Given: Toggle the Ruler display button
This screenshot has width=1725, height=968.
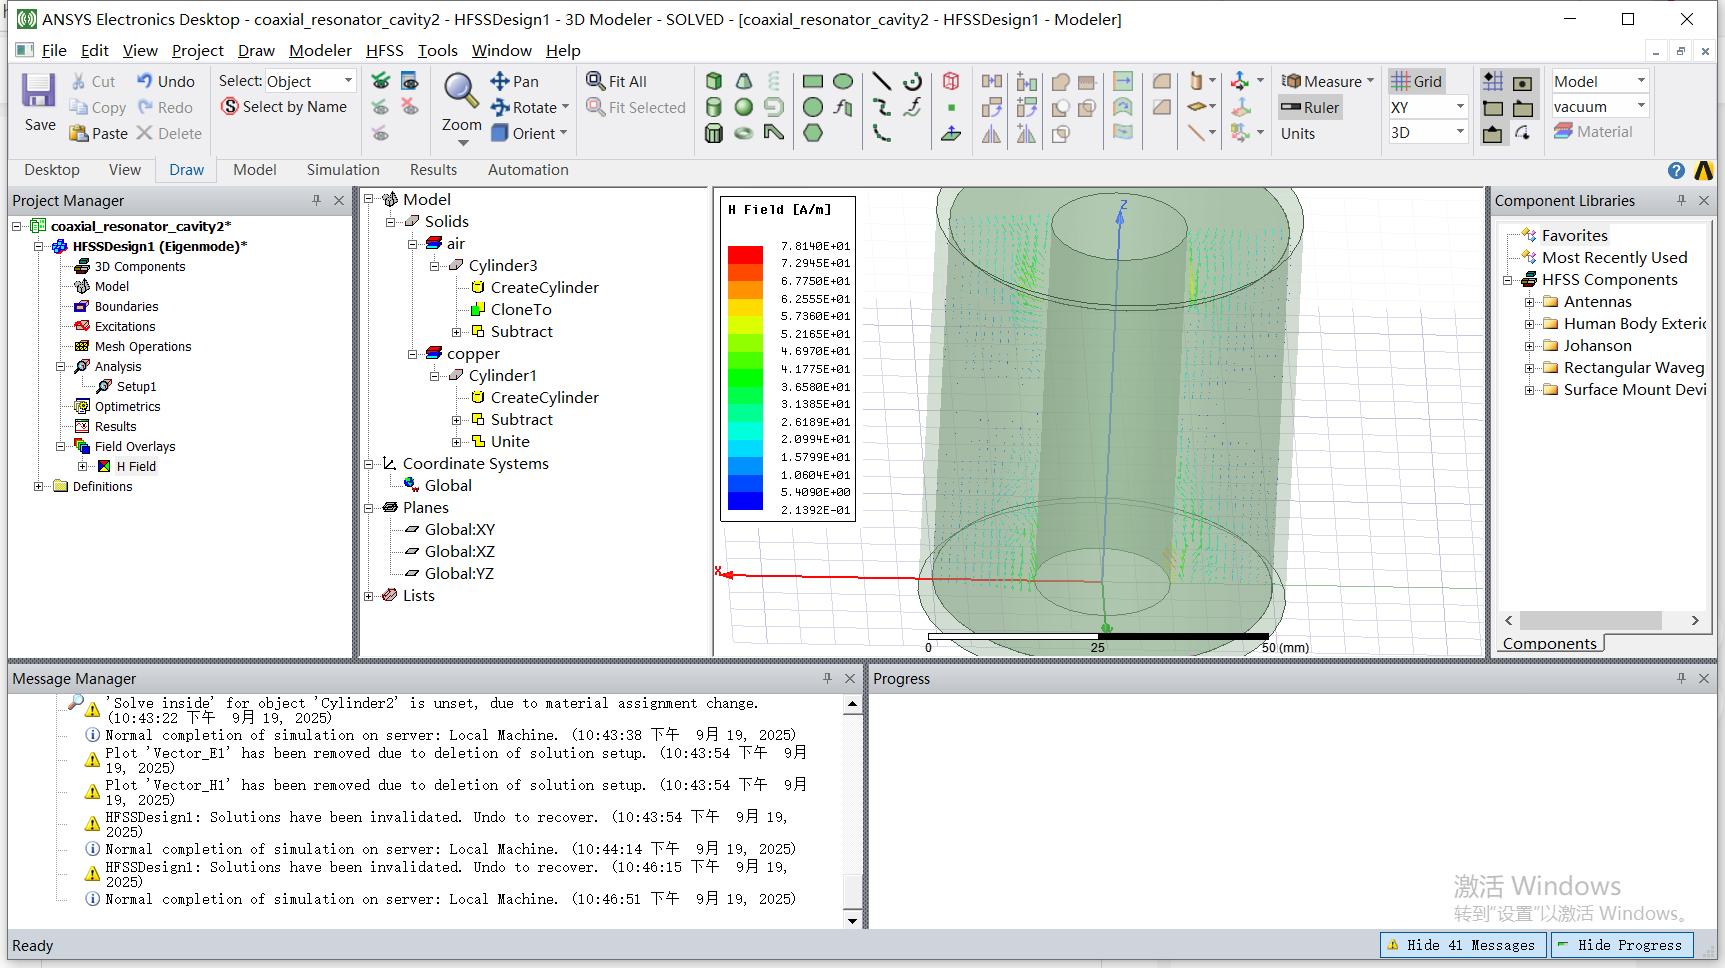Looking at the screenshot, I should pyautogui.click(x=1310, y=107).
